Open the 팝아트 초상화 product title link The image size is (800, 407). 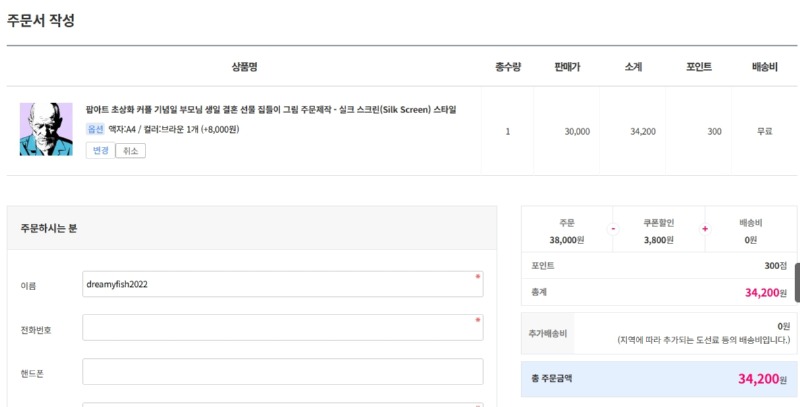[271, 110]
